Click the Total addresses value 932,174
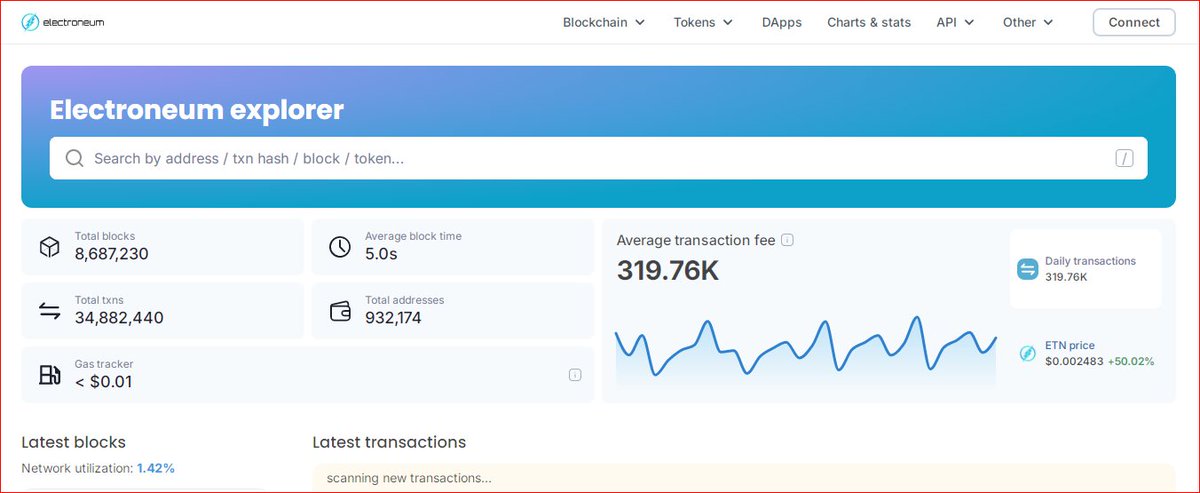 click(x=393, y=318)
